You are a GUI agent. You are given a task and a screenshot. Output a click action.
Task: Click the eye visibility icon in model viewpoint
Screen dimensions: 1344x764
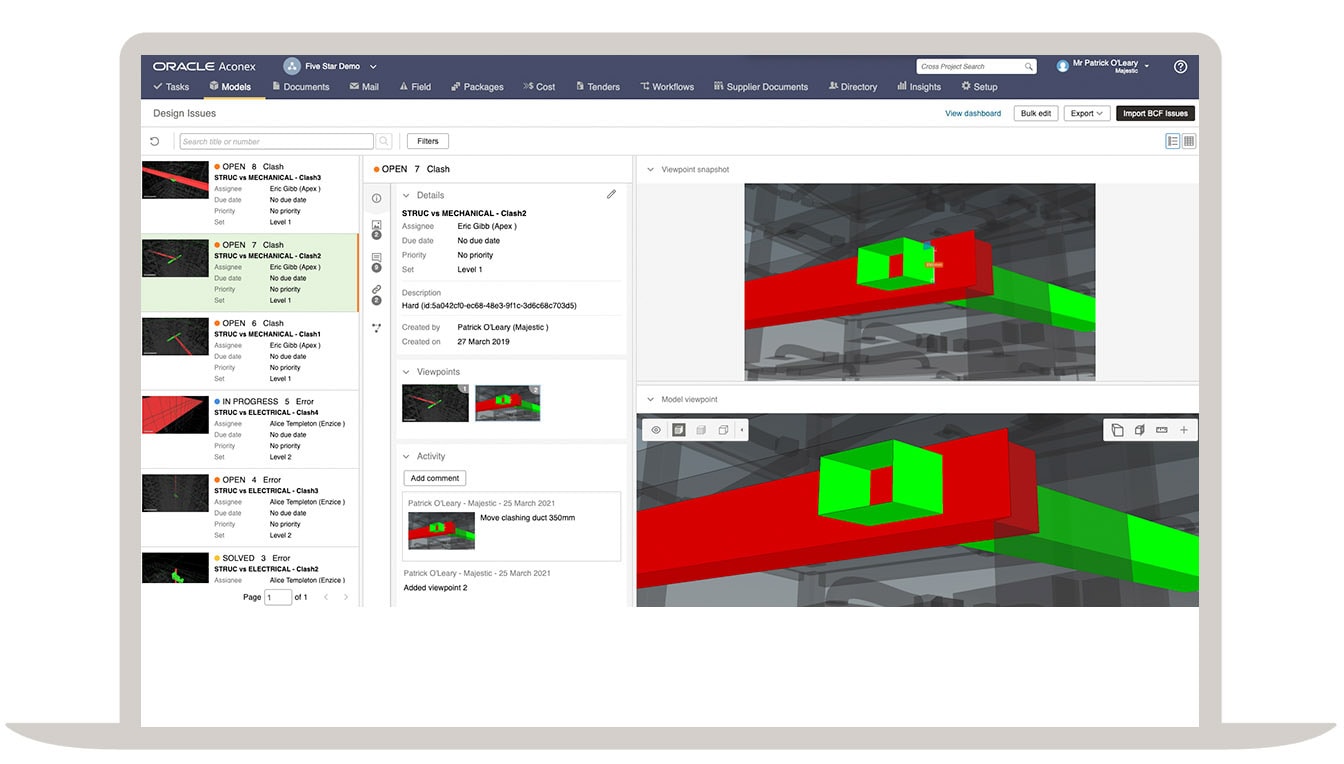[655, 429]
